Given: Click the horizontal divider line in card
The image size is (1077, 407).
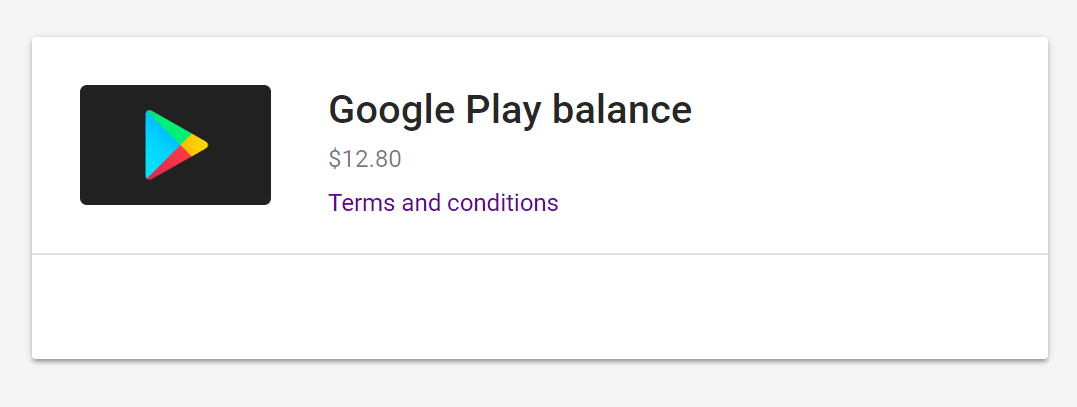Looking at the screenshot, I should pos(540,254).
